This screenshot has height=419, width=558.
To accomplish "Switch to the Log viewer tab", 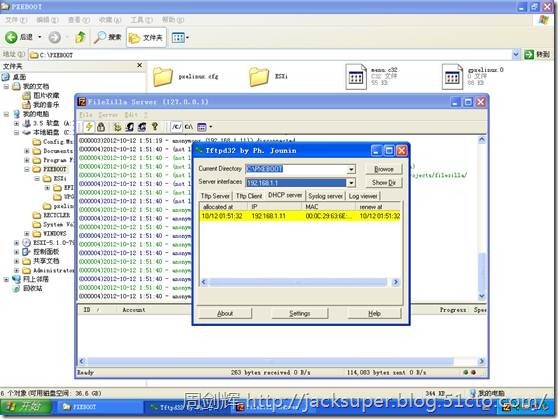I will pyautogui.click(x=363, y=196).
